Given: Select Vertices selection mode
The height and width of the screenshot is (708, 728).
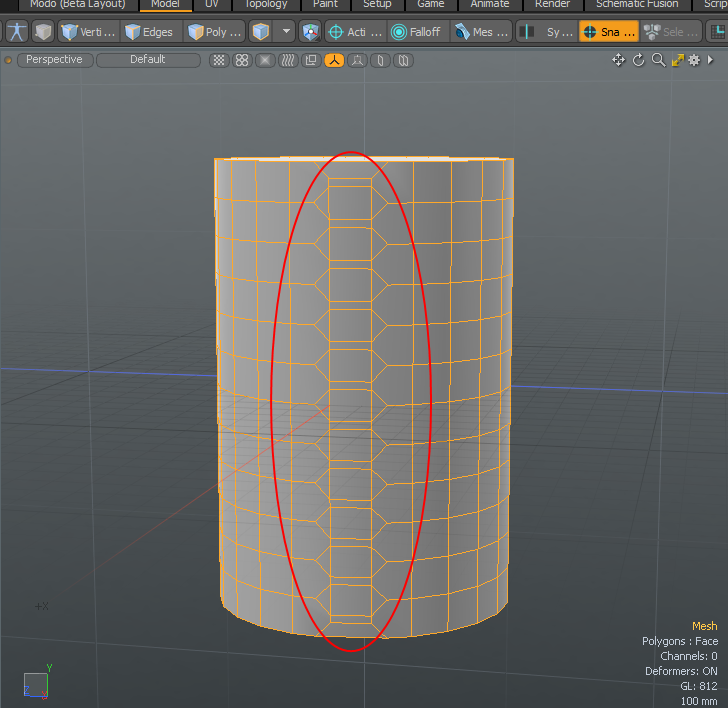Looking at the screenshot, I should point(88,32).
